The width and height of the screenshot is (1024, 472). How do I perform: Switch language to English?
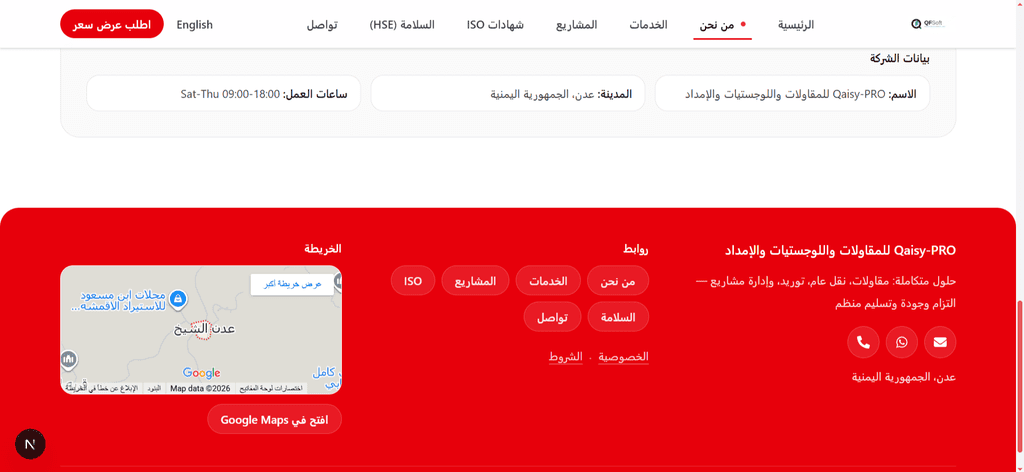tap(195, 25)
